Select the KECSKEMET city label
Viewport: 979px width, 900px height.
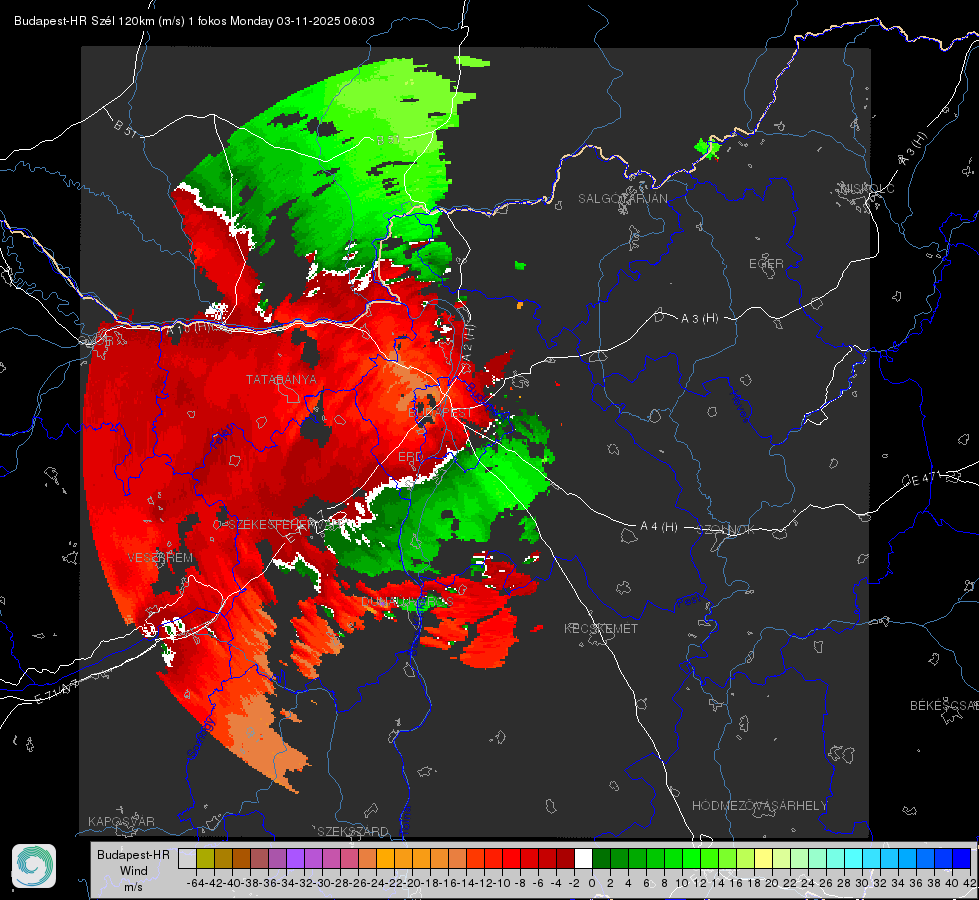click(601, 628)
